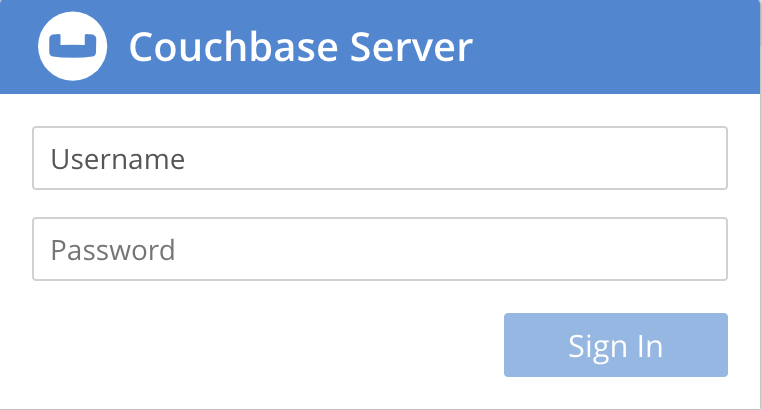The height and width of the screenshot is (410, 762).
Task: Focus the Password input field
Action: click(380, 249)
